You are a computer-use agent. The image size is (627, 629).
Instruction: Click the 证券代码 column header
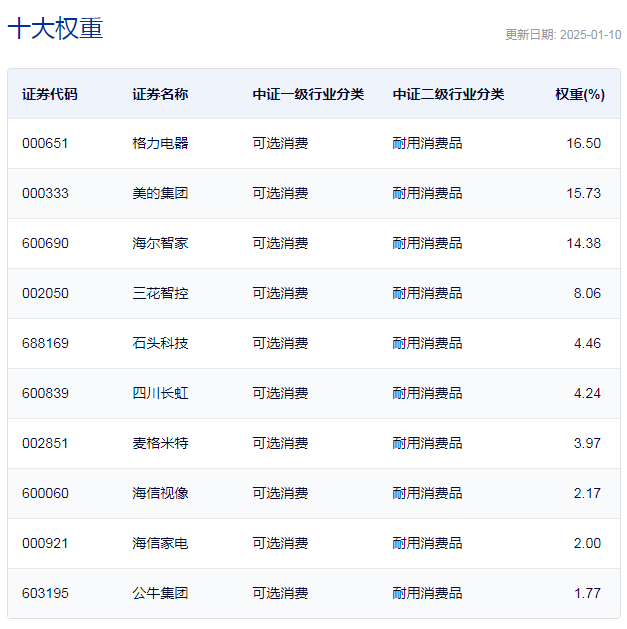[50, 94]
